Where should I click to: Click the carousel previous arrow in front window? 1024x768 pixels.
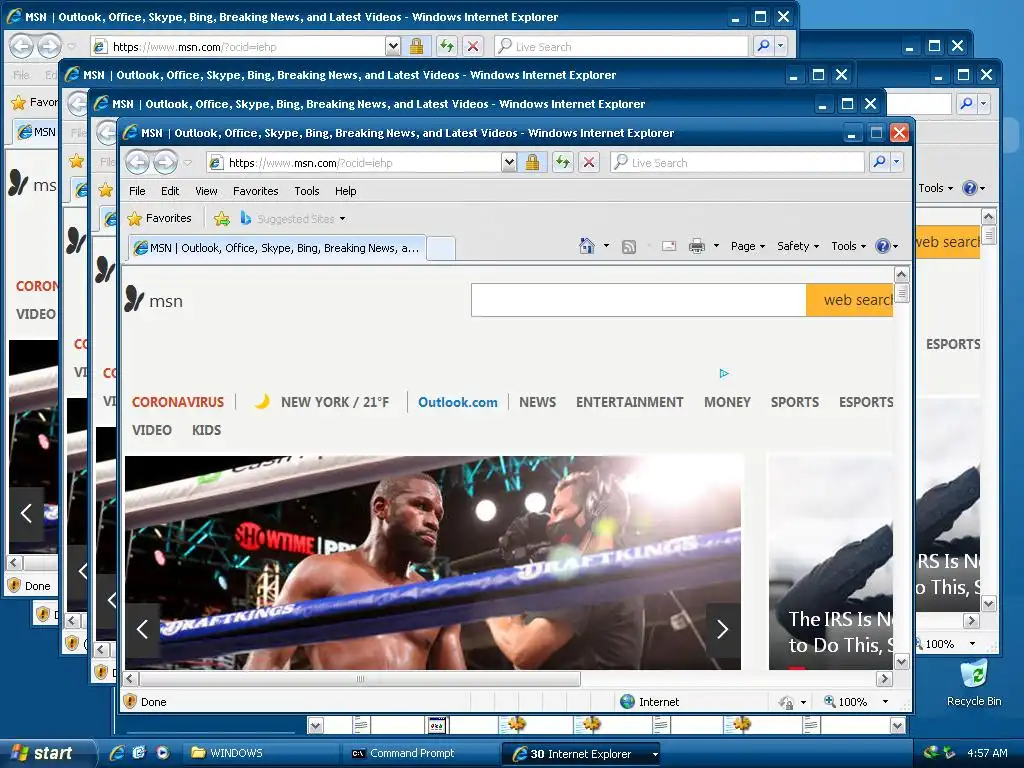142,629
